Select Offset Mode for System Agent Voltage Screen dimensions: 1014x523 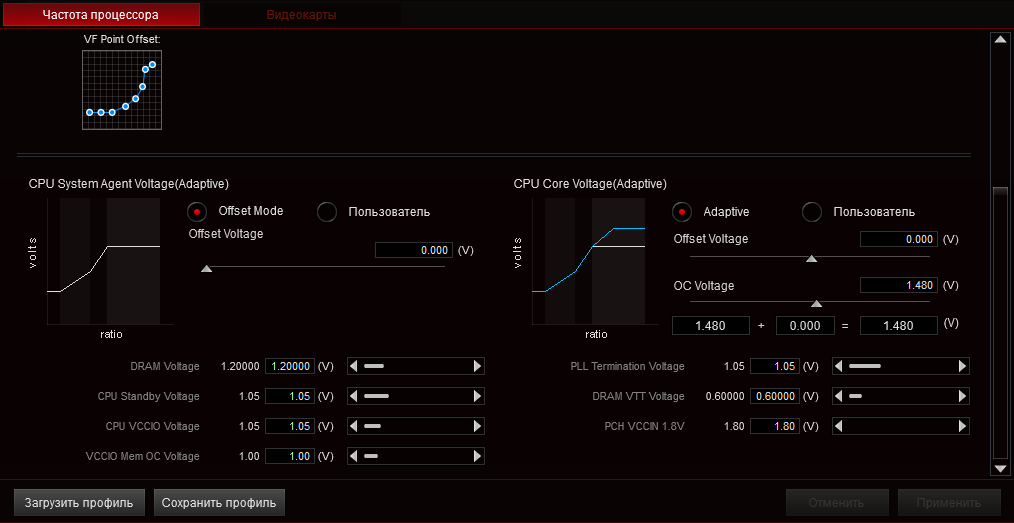[x=197, y=211]
